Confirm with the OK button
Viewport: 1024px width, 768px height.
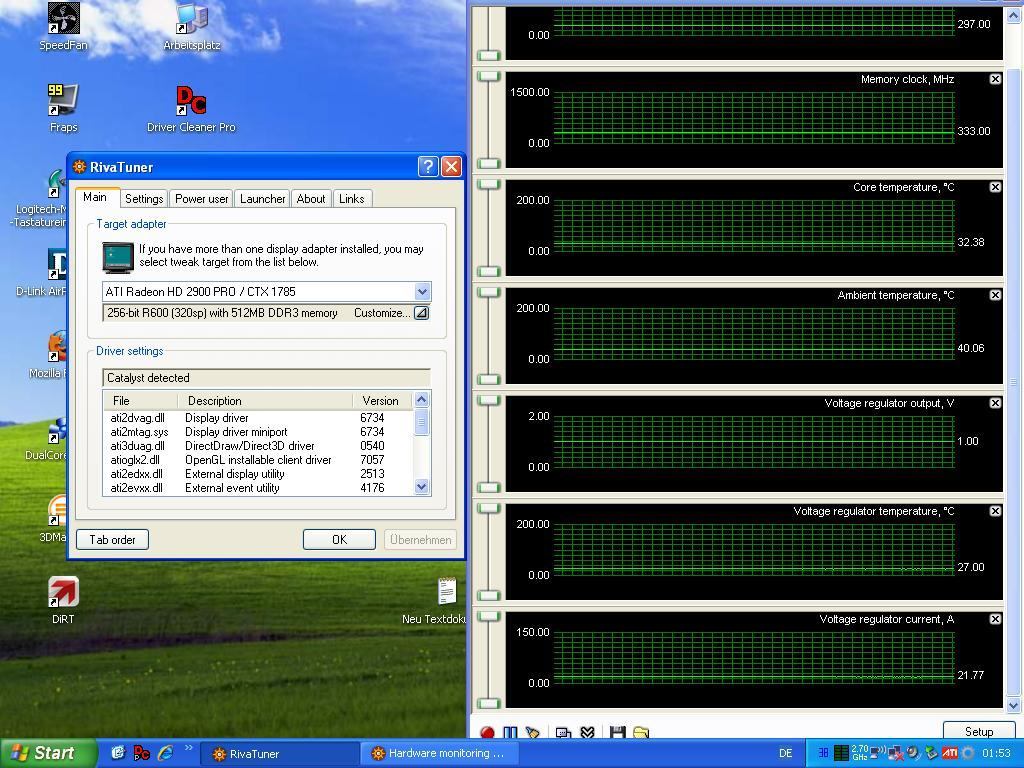coord(339,539)
